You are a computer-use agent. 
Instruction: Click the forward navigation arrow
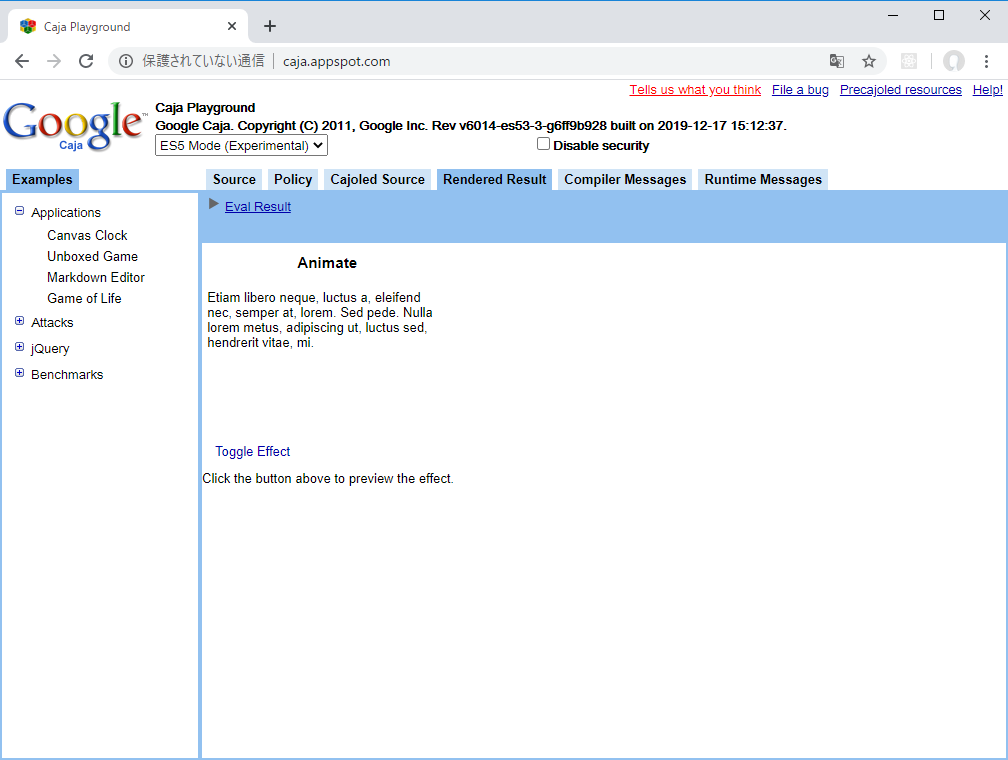[53, 61]
